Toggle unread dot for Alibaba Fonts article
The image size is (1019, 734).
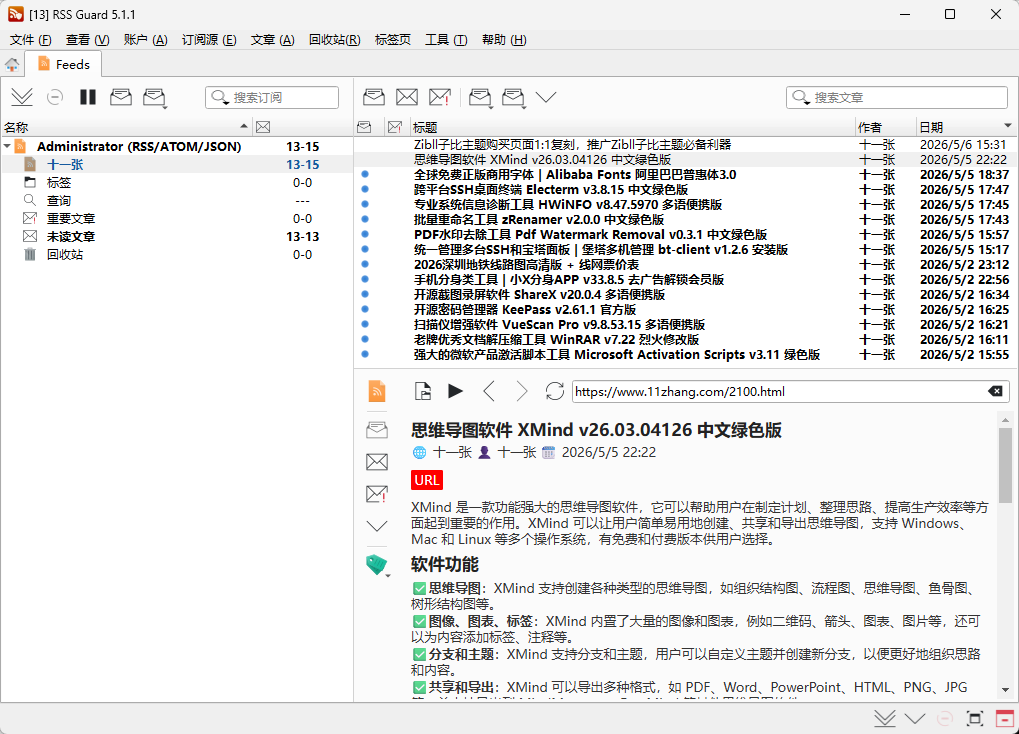coord(365,174)
